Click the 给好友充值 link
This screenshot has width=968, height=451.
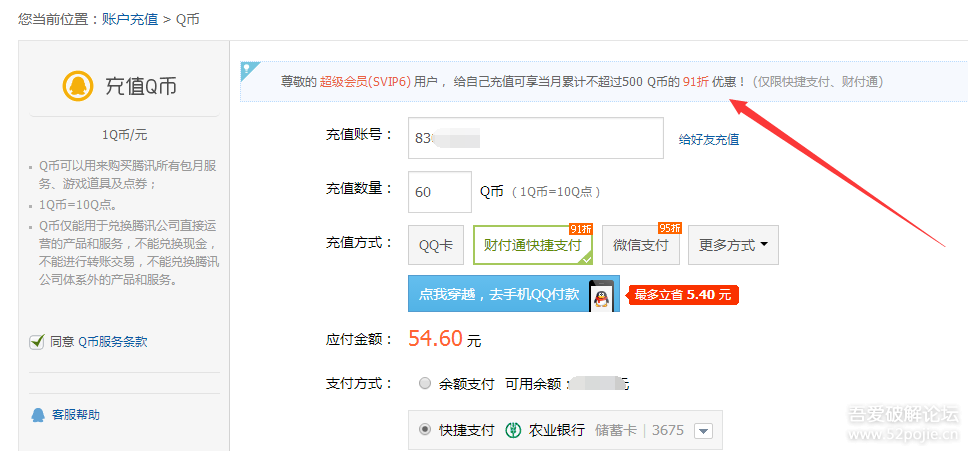click(709, 139)
